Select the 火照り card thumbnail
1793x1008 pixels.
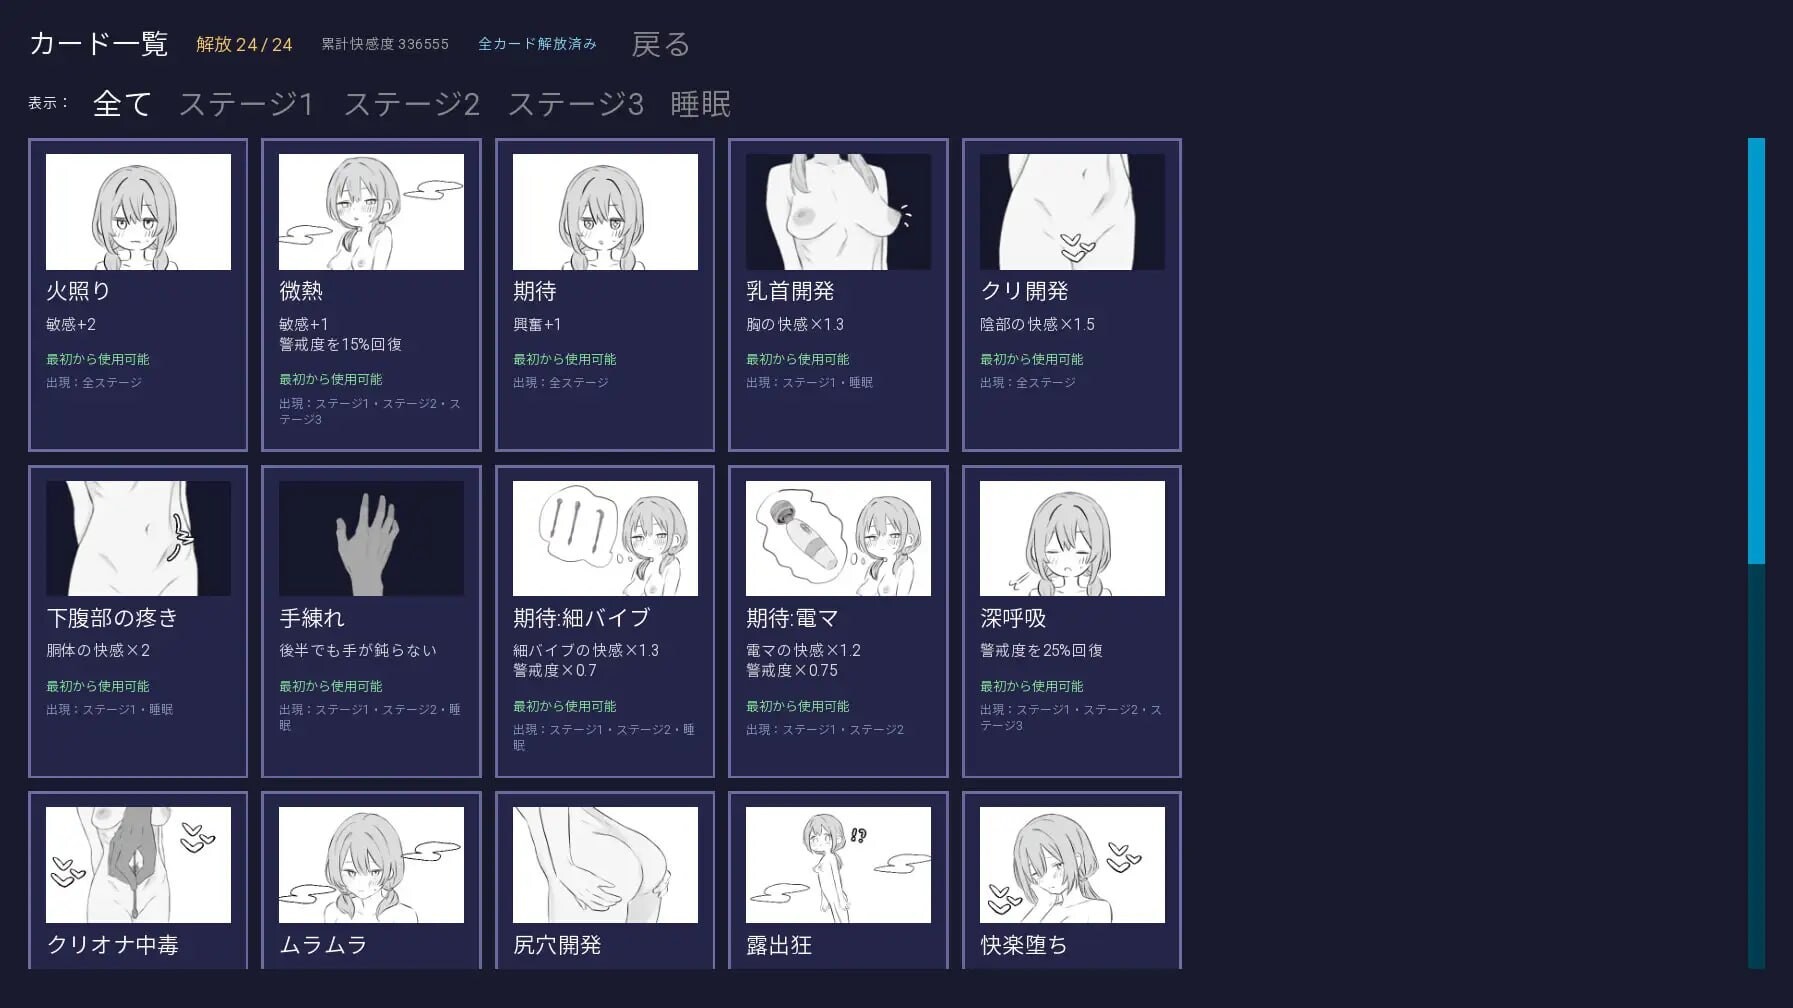(x=138, y=212)
